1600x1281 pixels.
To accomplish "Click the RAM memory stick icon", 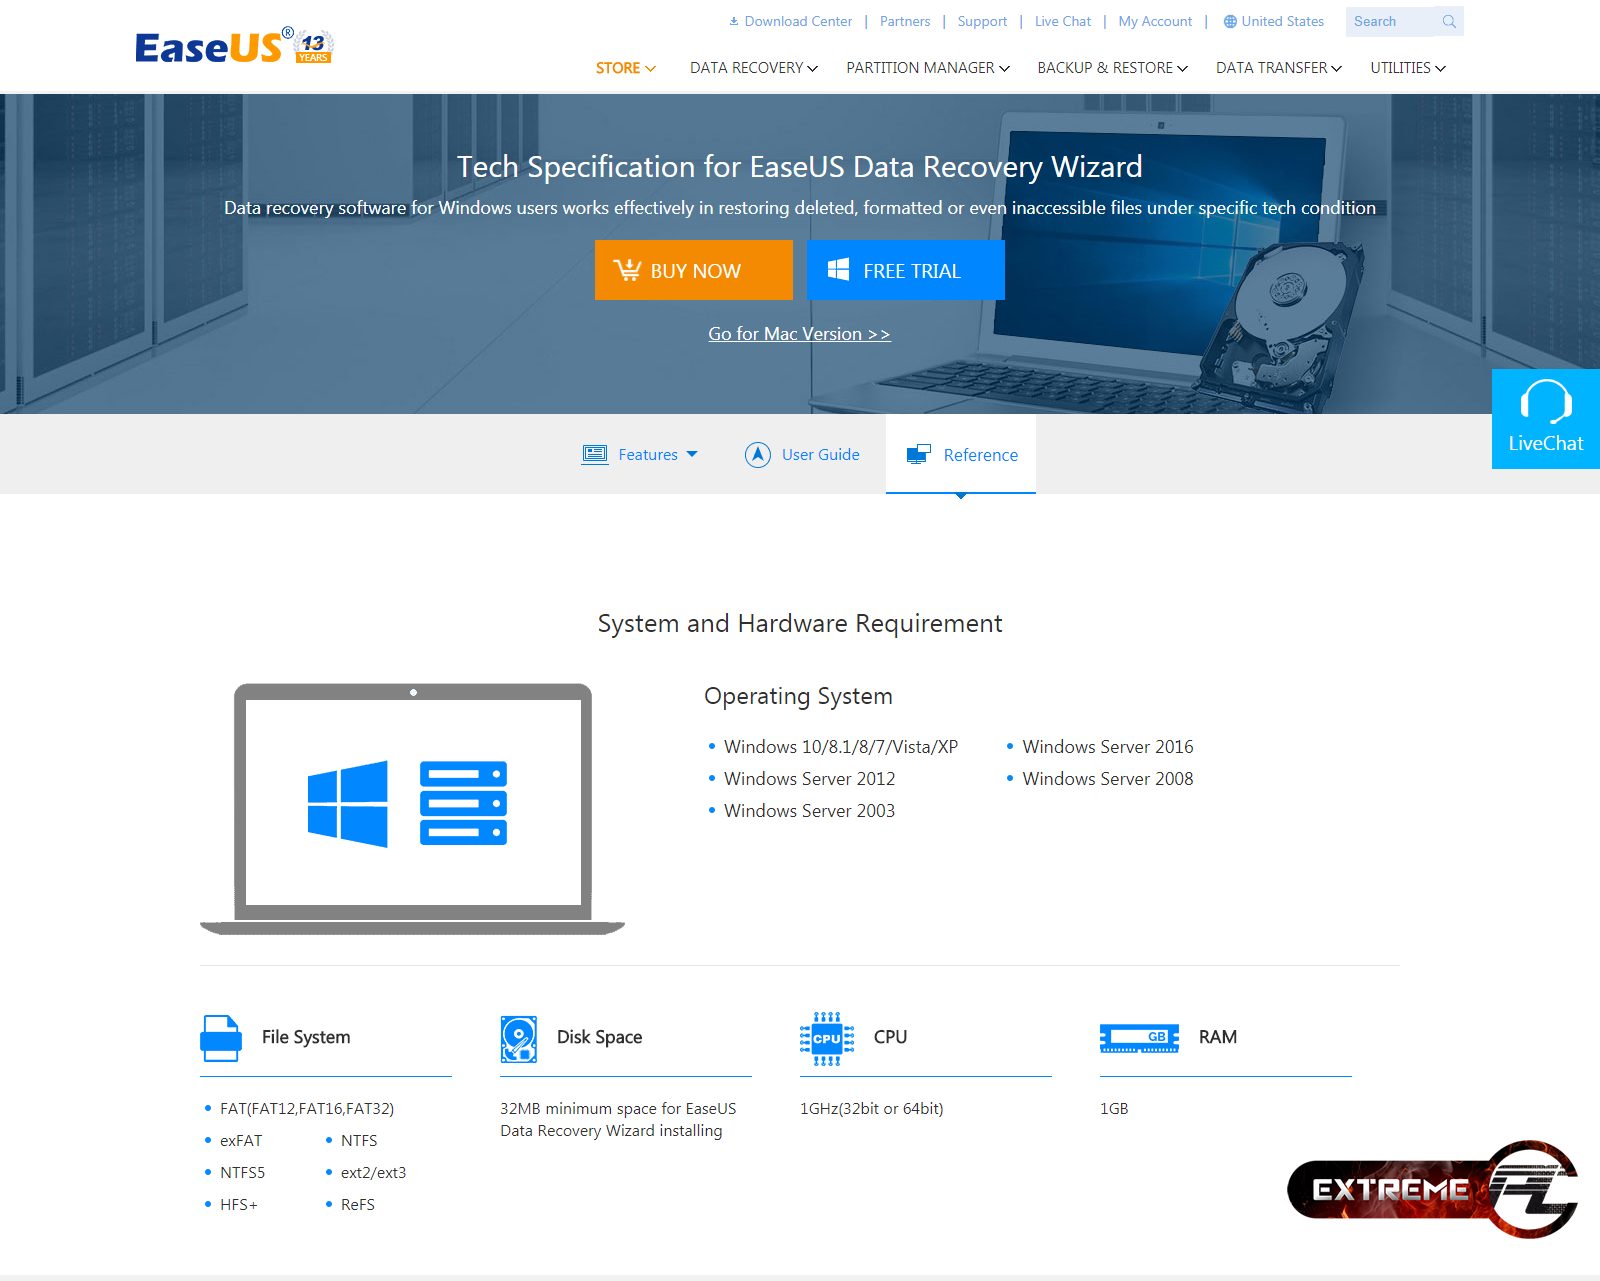I will point(1140,1038).
